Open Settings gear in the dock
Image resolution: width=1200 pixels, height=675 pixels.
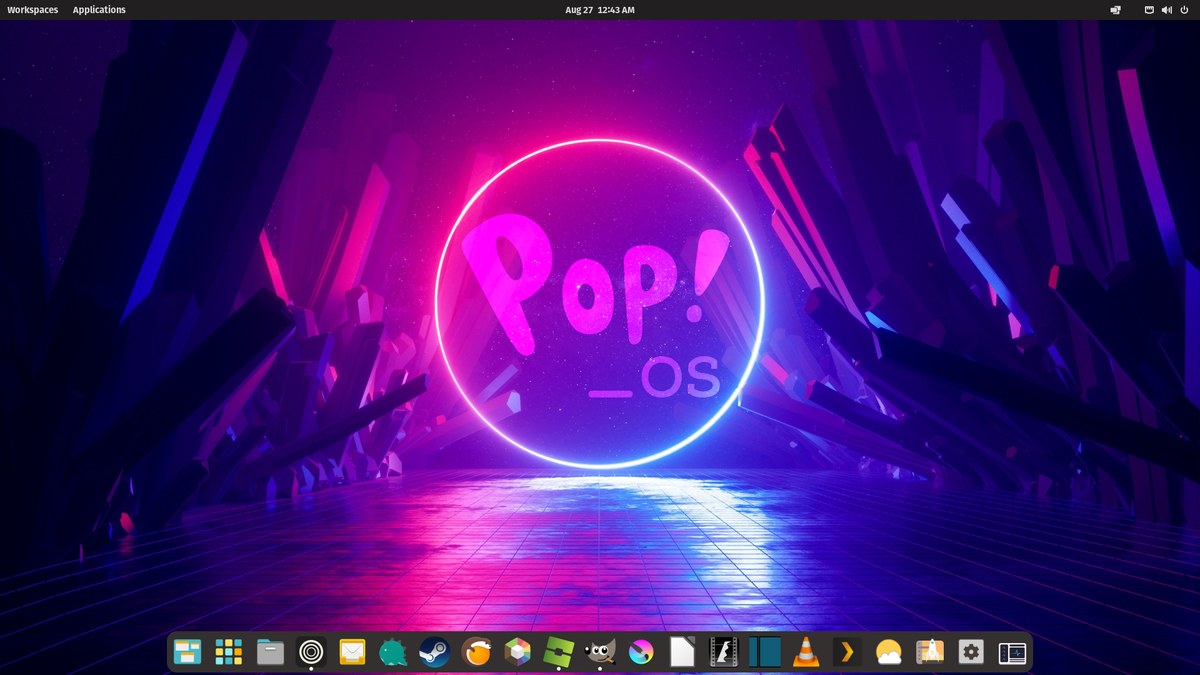click(x=970, y=653)
